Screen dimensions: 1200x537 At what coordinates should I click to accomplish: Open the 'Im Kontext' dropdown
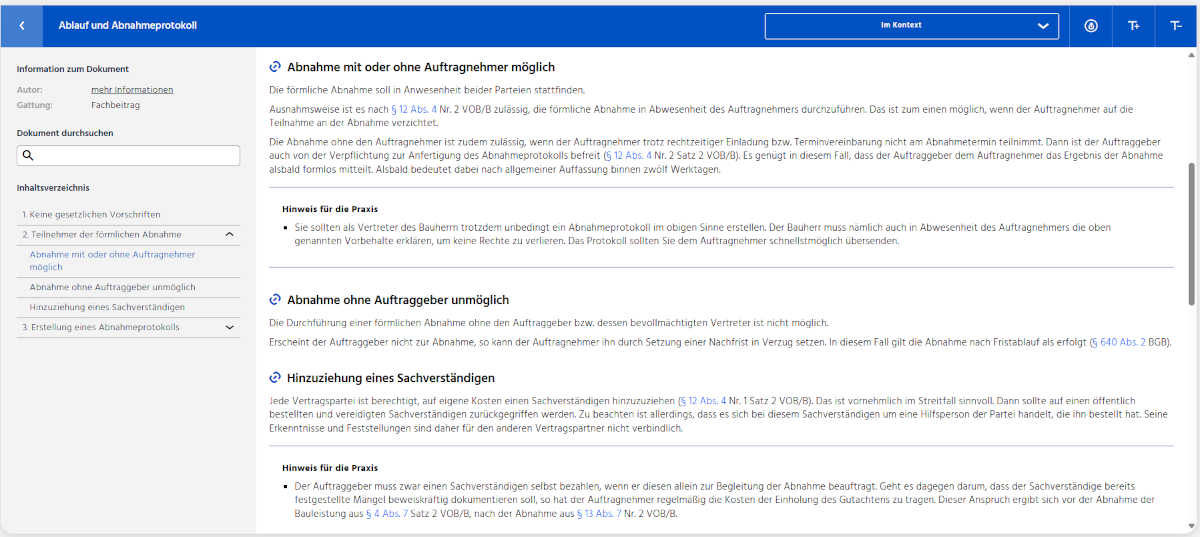pos(910,25)
